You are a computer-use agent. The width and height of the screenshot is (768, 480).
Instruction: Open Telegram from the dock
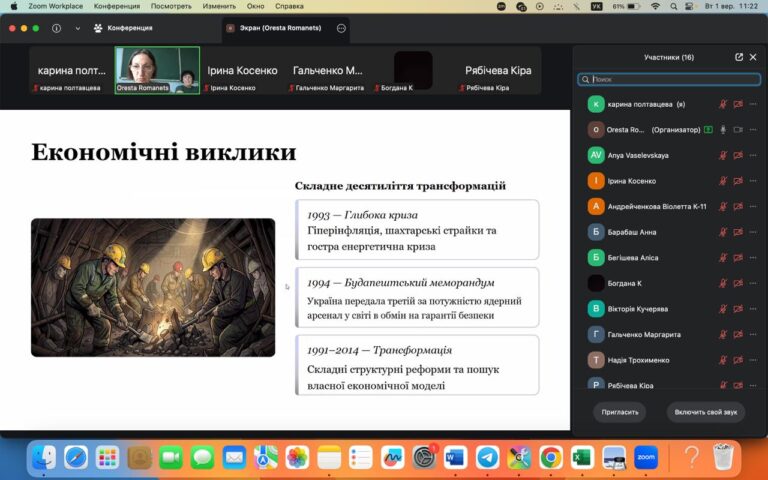pyautogui.click(x=487, y=458)
